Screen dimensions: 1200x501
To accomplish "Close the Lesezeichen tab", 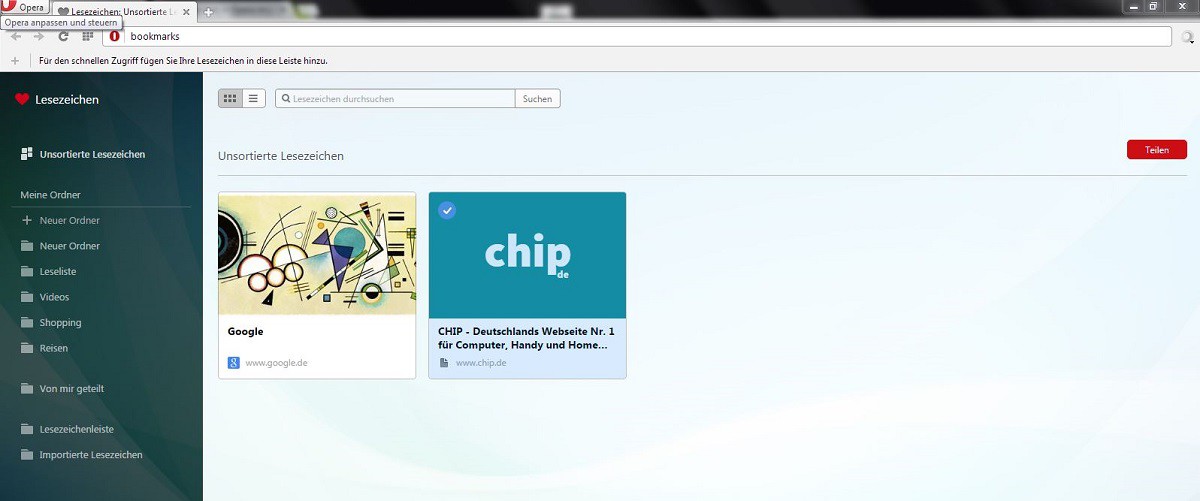I will click(186, 11).
